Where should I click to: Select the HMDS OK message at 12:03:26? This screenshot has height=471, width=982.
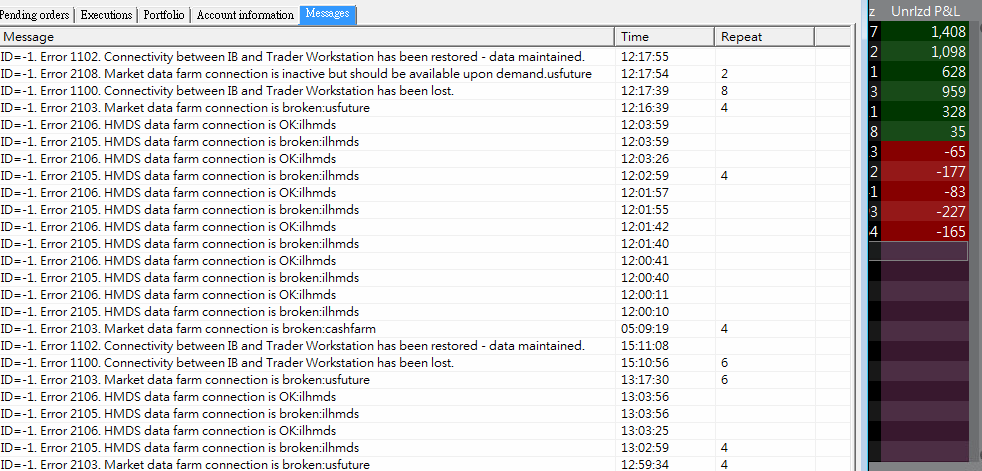coord(168,158)
